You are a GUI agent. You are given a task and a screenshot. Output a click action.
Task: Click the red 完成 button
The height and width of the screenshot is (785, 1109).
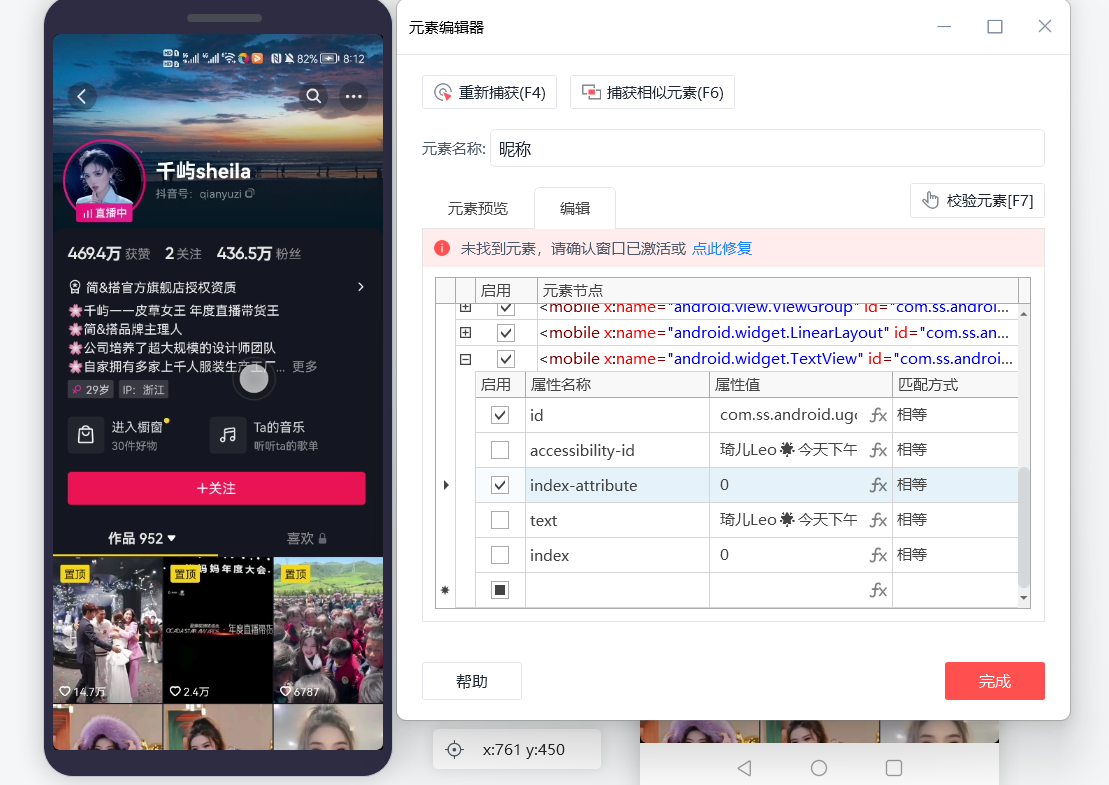(x=994, y=681)
